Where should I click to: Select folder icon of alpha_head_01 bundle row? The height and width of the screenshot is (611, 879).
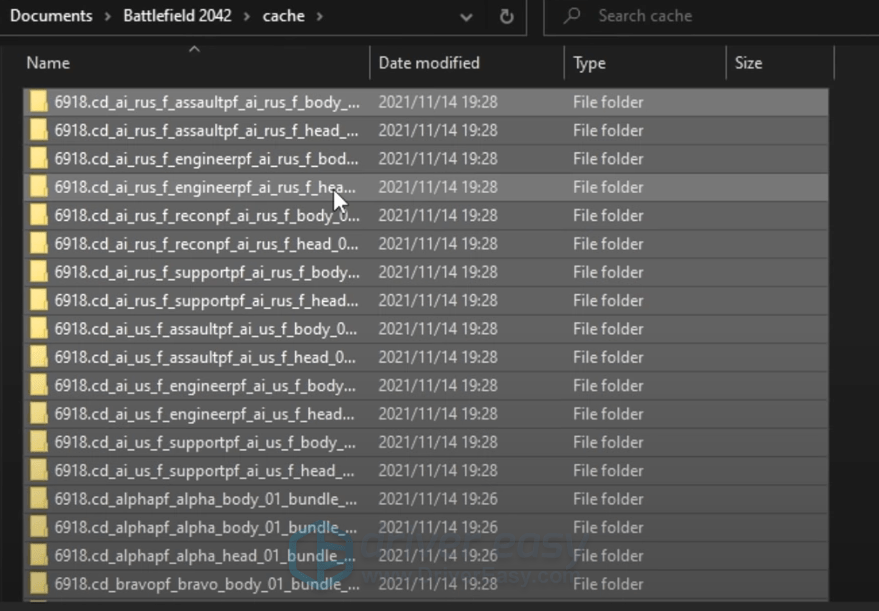39,556
